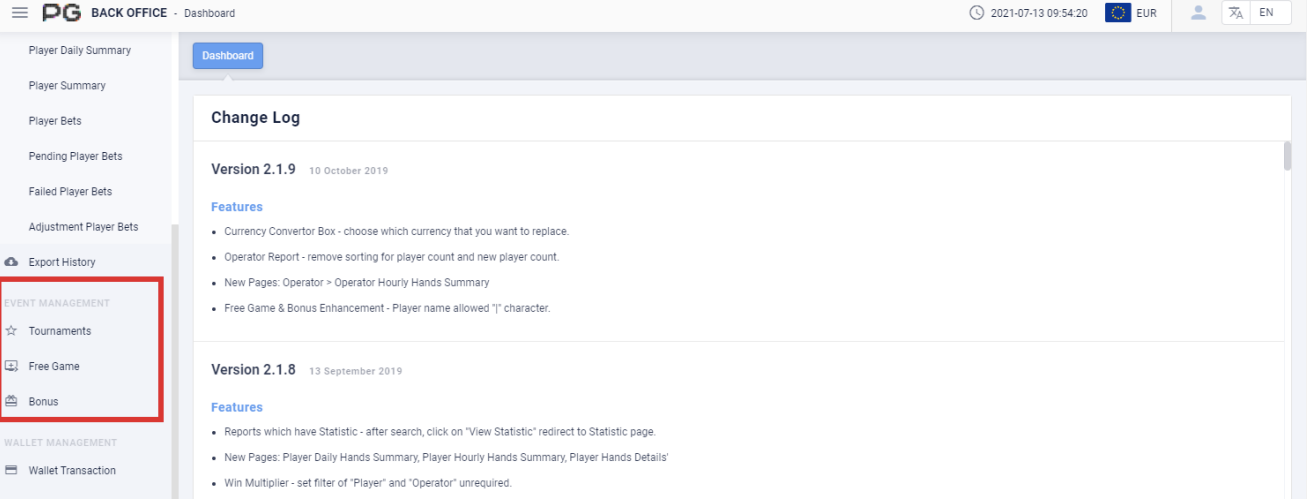
Task: Click the EU flag currency icon
Action: 1118,13
